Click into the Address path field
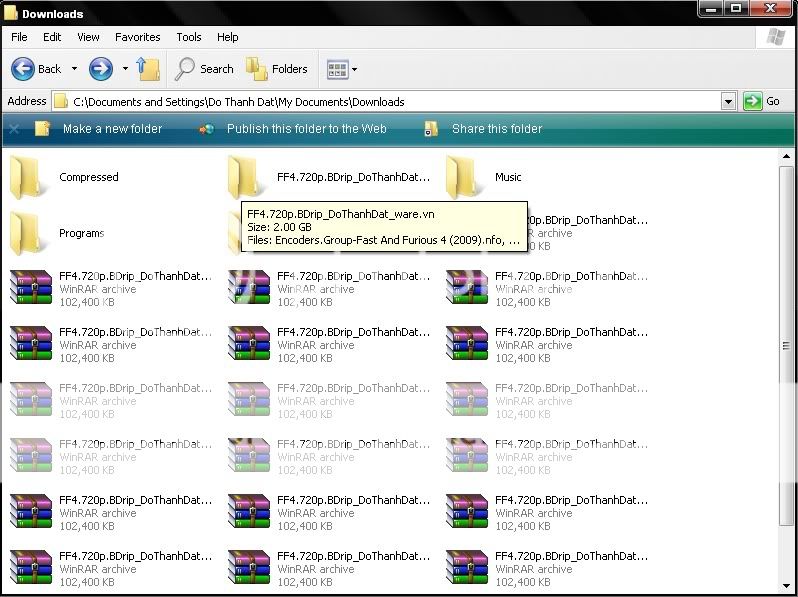798x597 pixels. click(387, 102)
